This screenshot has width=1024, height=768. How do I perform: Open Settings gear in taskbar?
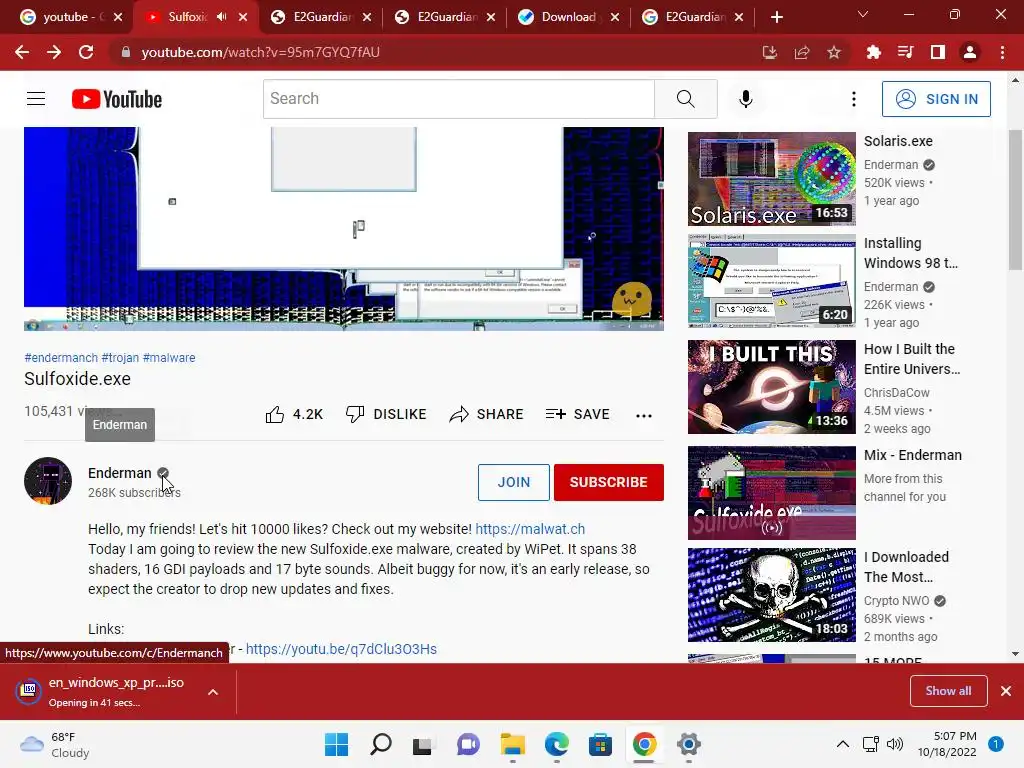[688, 744]
